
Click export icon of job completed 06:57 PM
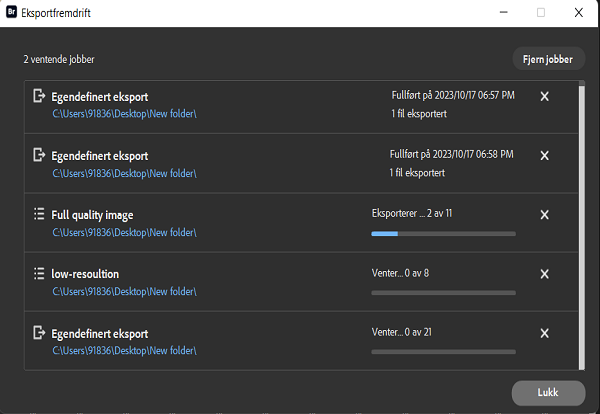[x=39, y=96]
